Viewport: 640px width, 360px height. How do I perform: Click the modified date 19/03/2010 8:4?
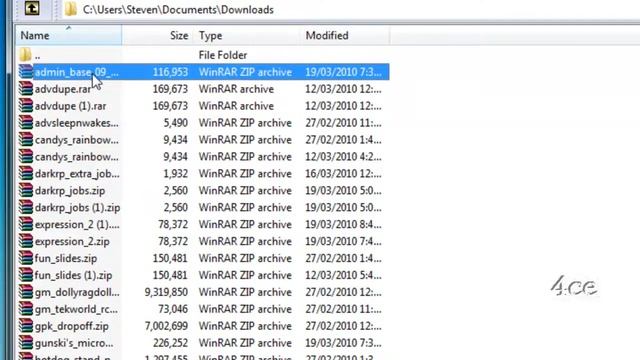point(343,224)
